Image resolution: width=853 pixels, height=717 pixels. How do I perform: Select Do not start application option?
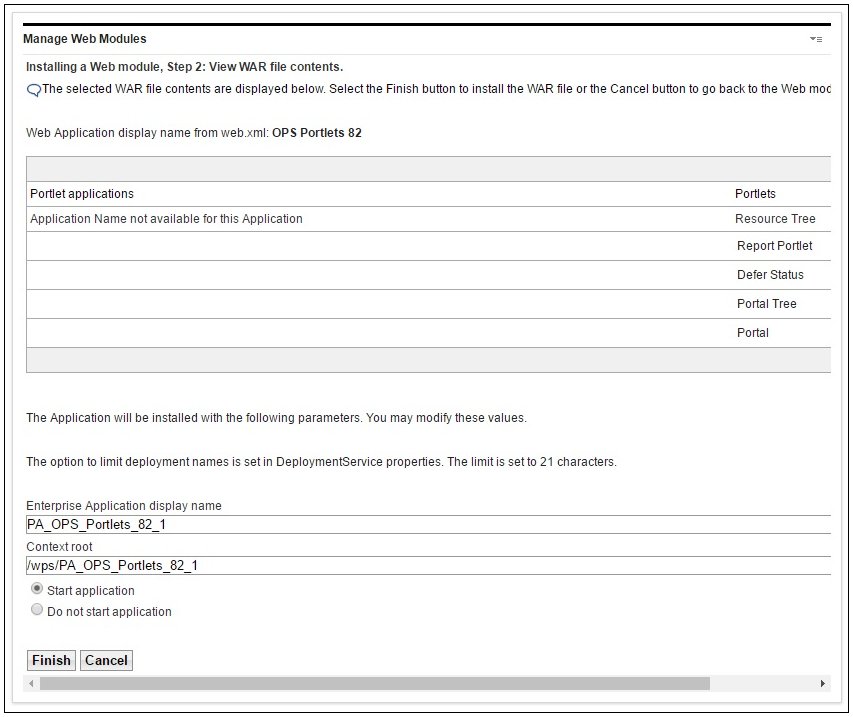36,609
